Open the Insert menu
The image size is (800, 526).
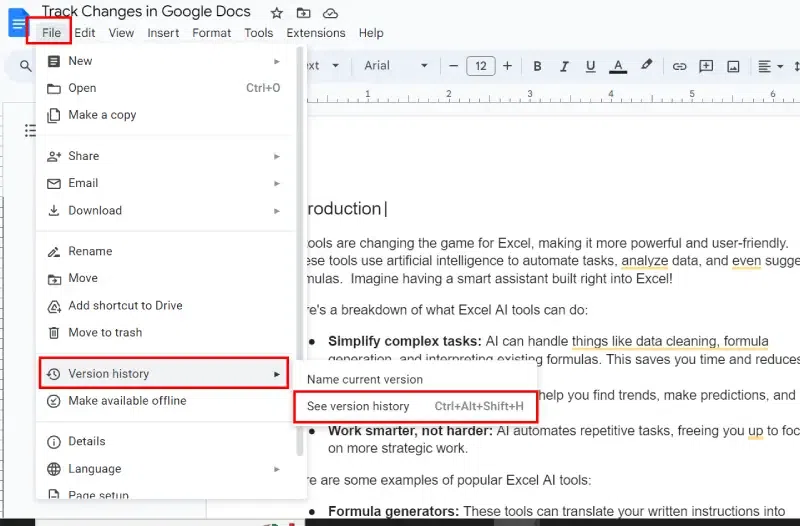(x=163, y=33)
